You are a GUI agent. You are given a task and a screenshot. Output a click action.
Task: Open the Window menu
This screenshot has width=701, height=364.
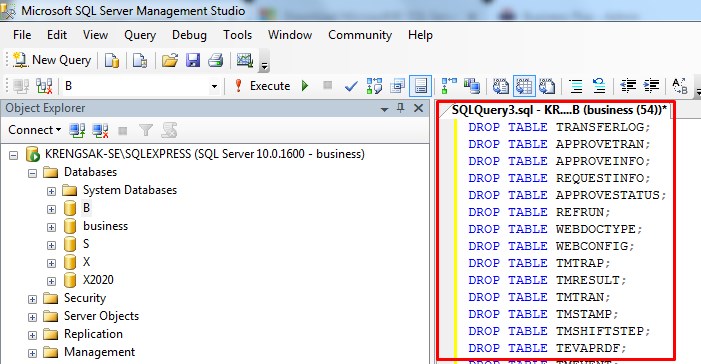click(290, 35)
